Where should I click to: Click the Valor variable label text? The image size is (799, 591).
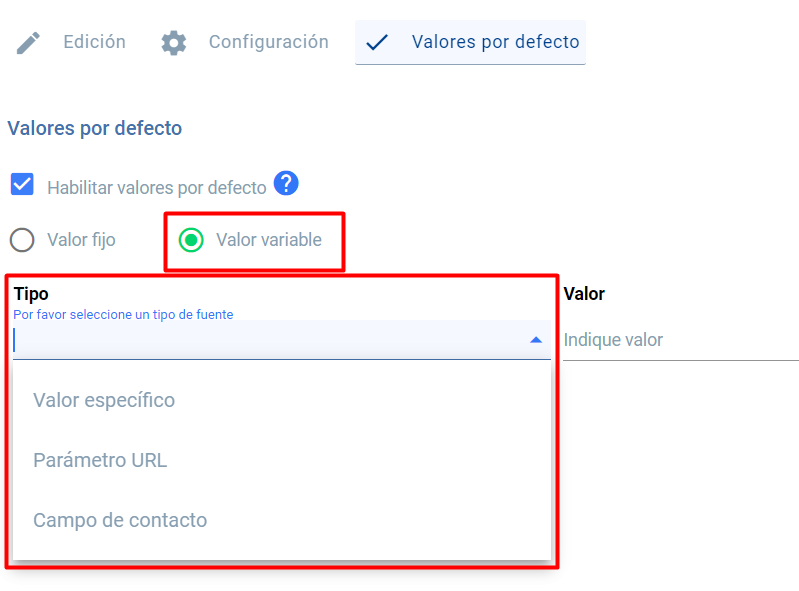coord(269,239)
